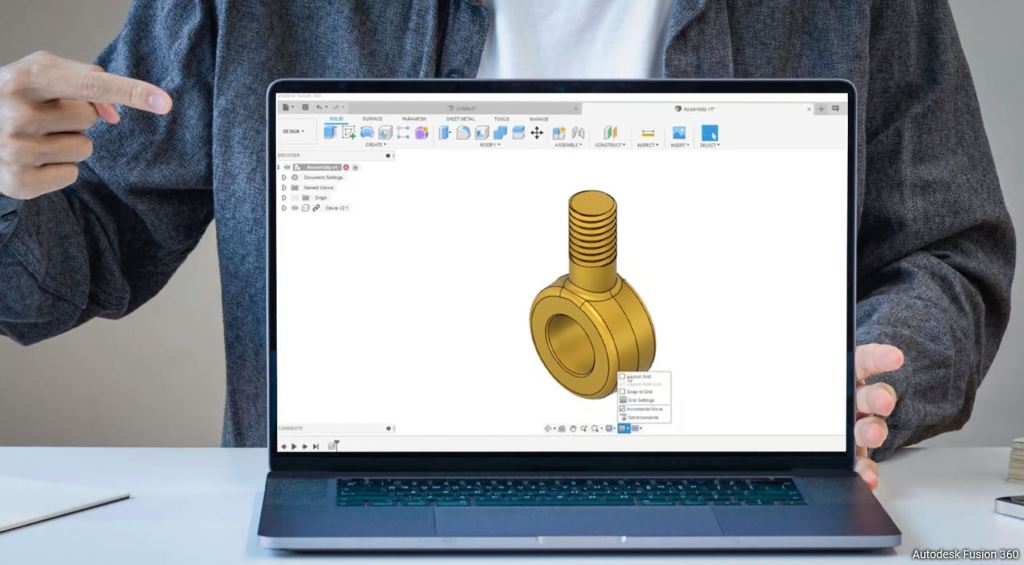Toggle visibility of the Clevis component
The width and height of the screenshot is (1024, 565).
tap(294, 208)
